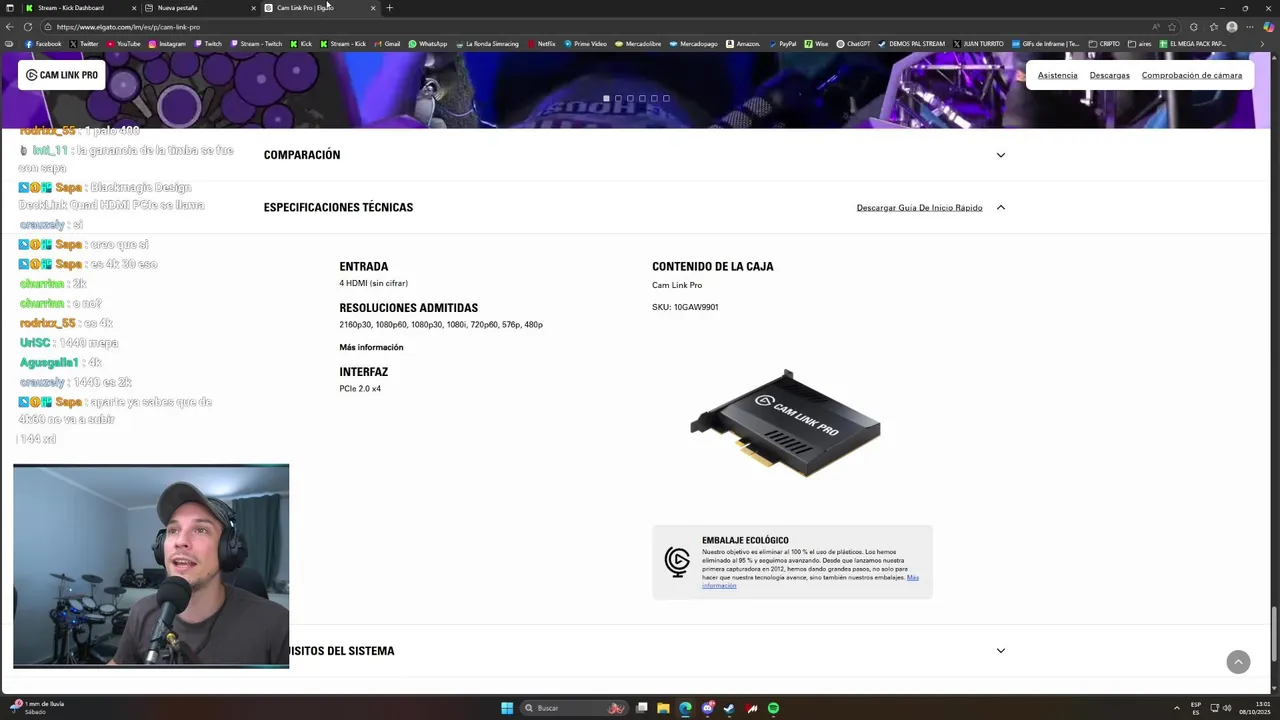Open the YouTube bookmark
The width and height of the screenshot is (1280, 720).
(124, 44)
